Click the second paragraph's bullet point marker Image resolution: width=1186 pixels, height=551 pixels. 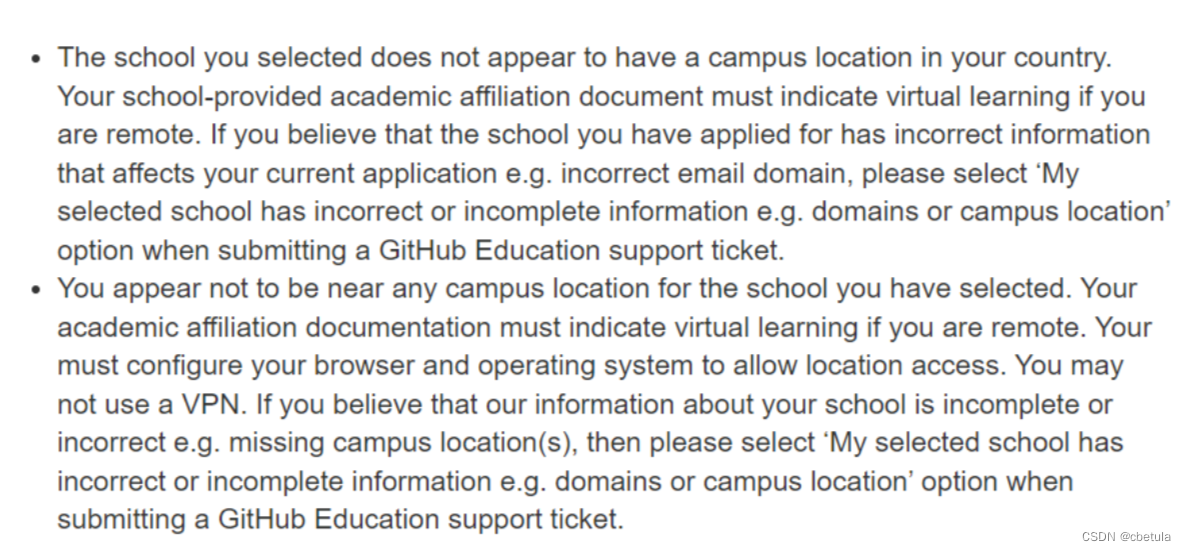(37, 290)
